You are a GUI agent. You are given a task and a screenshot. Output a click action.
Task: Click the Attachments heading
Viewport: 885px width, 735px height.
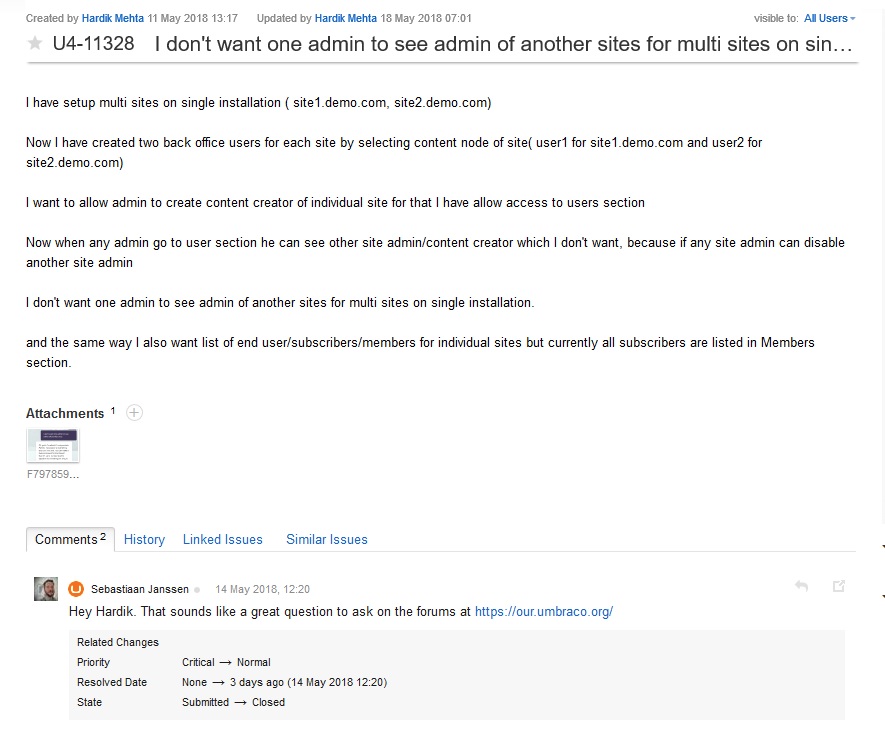(65, 413)
